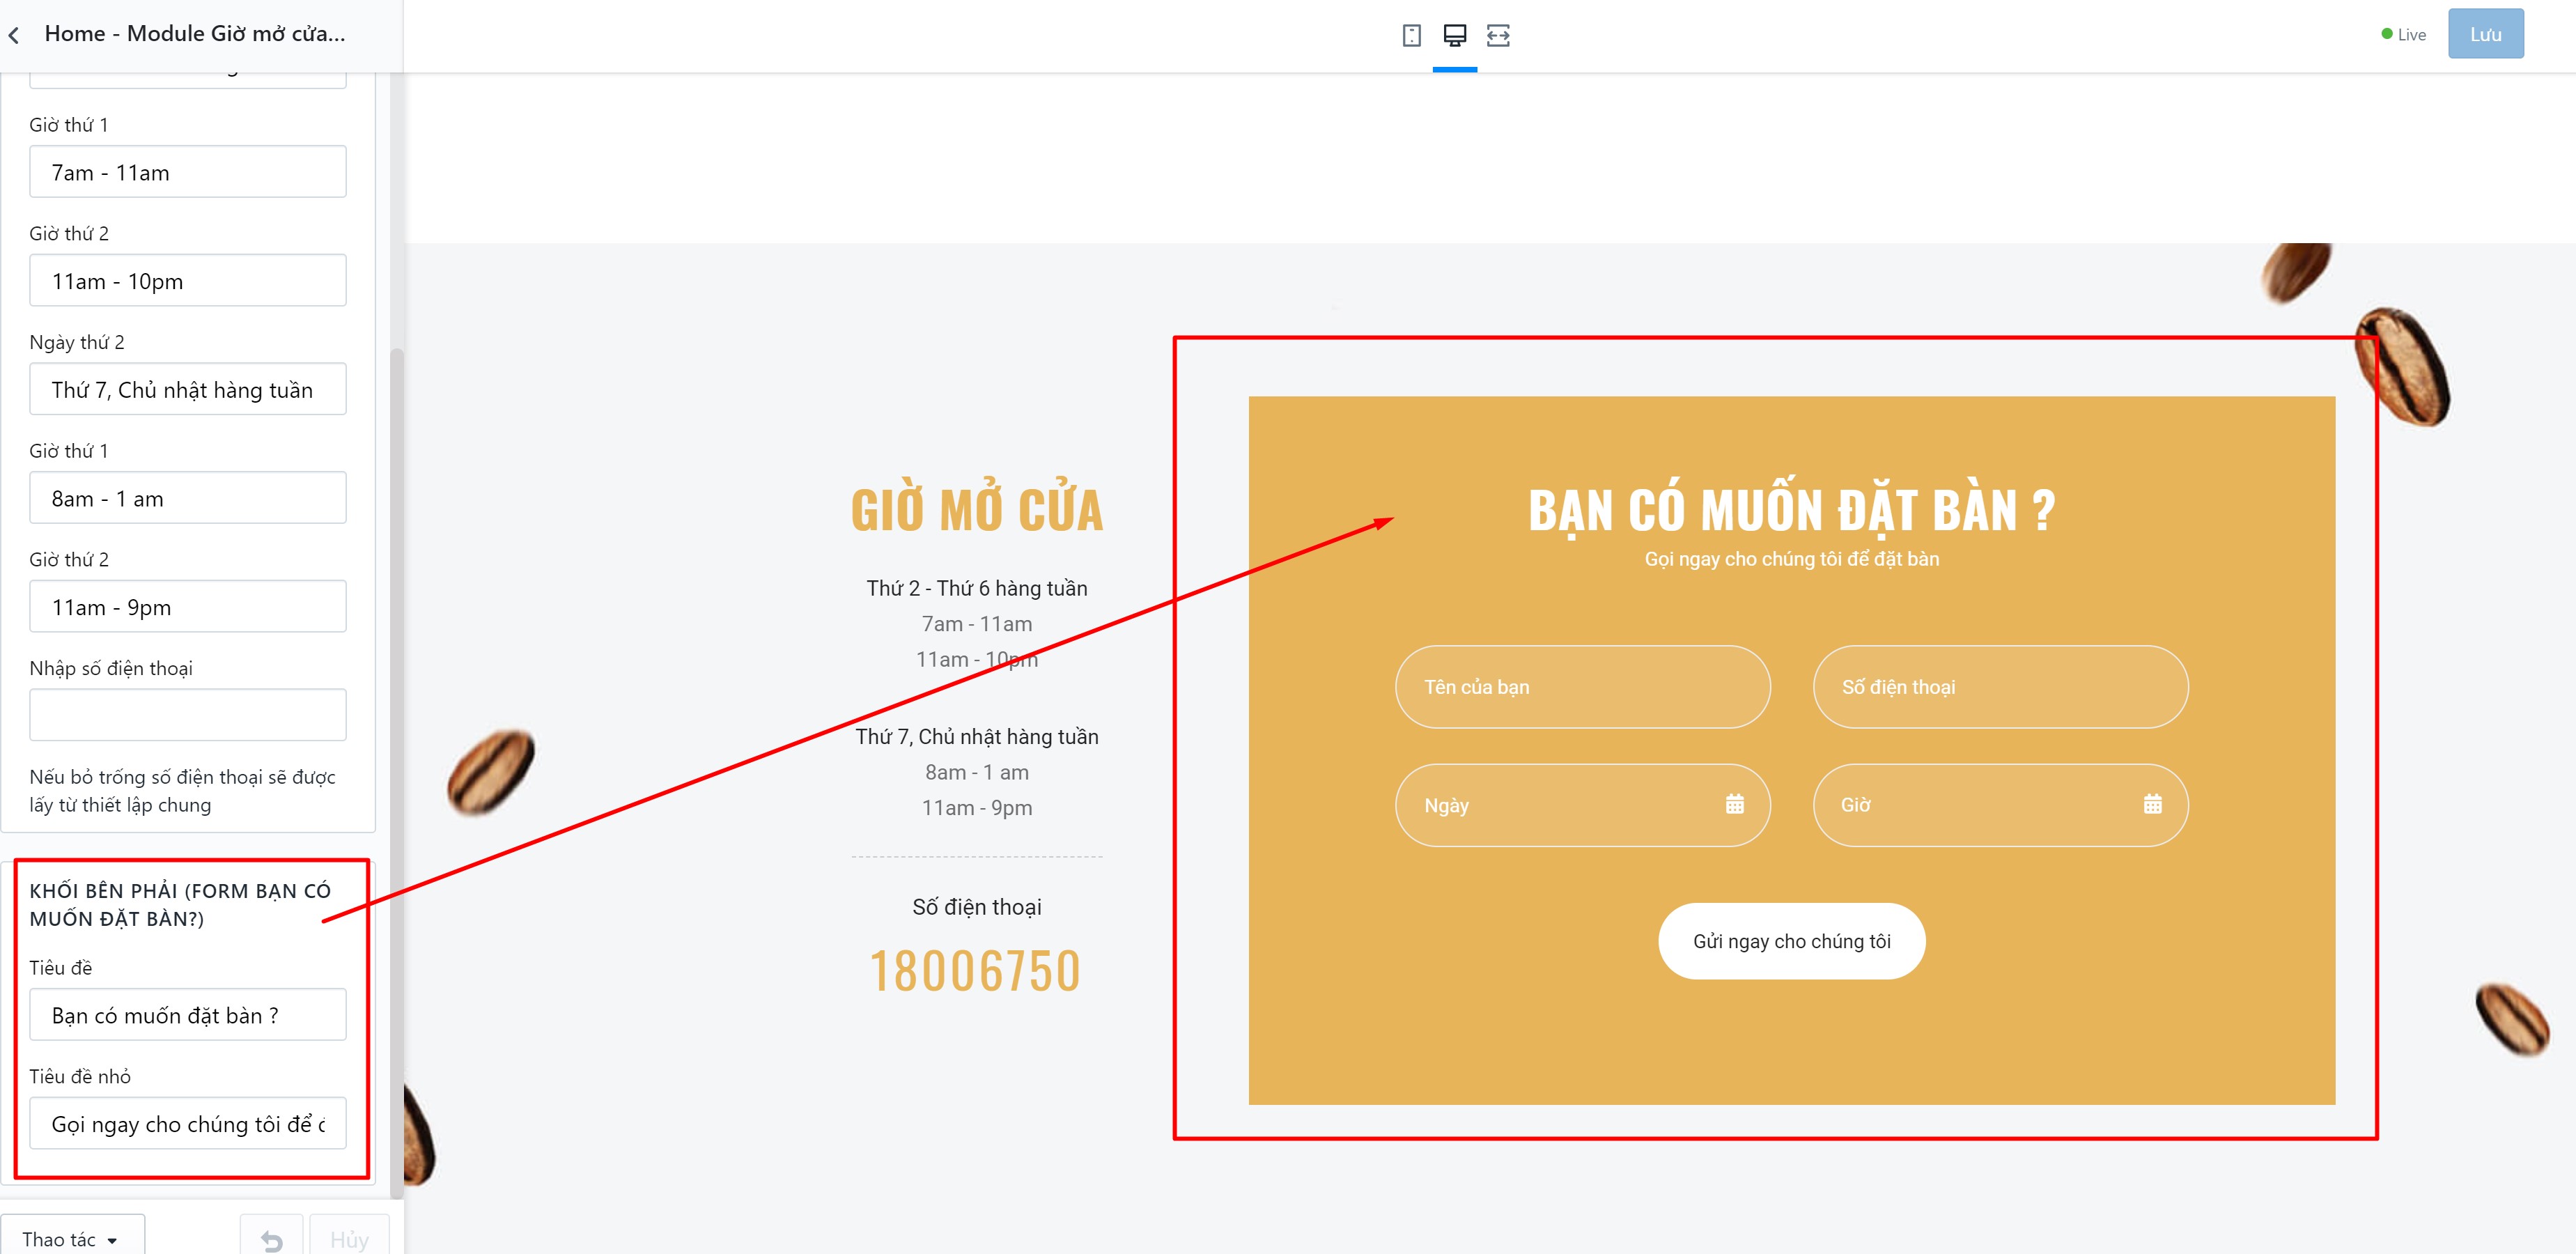Select desktop preview icon
Image resolution: width=2576 pixels, height=1254 pixels.
pyautogui.click(x=1454, y=35)
